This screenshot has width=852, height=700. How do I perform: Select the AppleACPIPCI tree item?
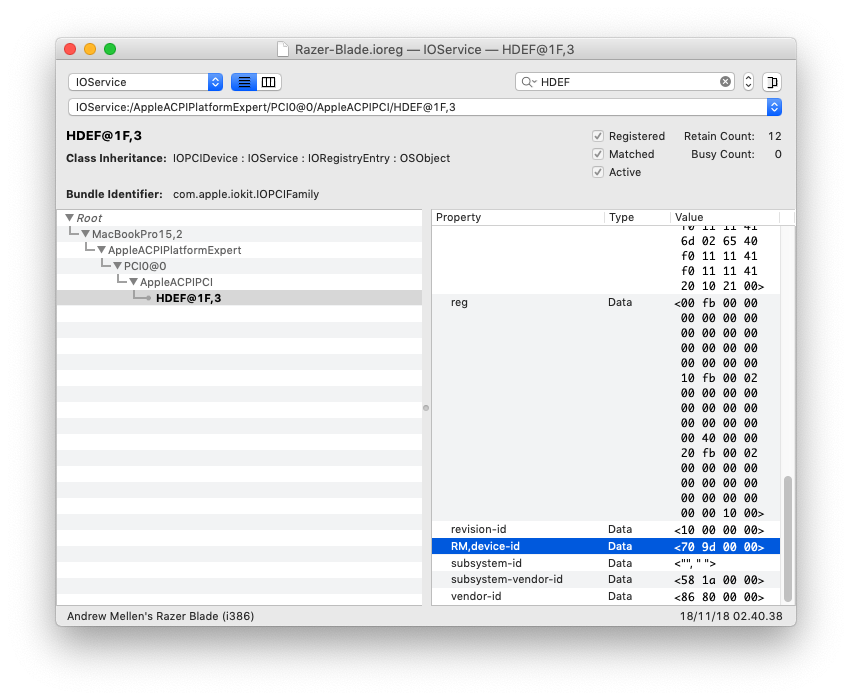pos(176,282)
